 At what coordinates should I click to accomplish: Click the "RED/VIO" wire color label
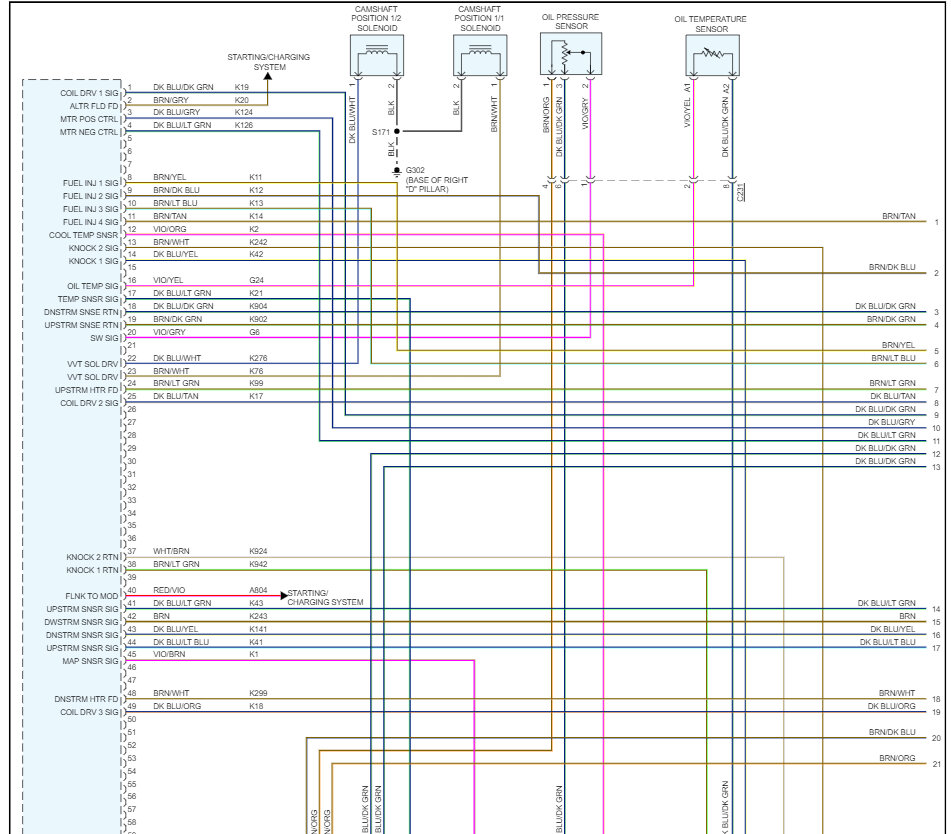tap(169, 590)
